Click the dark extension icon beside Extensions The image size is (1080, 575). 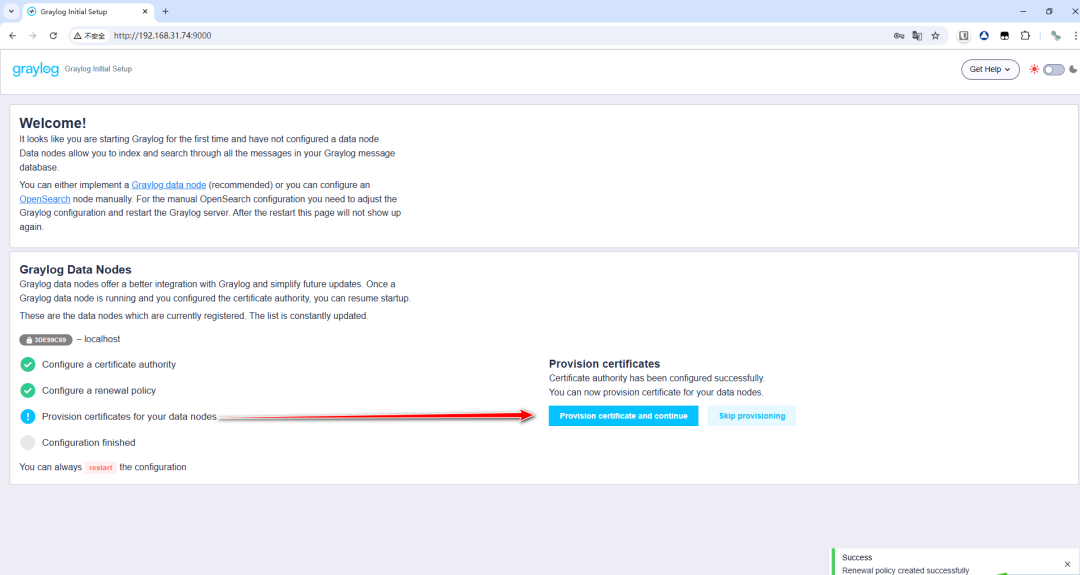(x=1004, y=36)
